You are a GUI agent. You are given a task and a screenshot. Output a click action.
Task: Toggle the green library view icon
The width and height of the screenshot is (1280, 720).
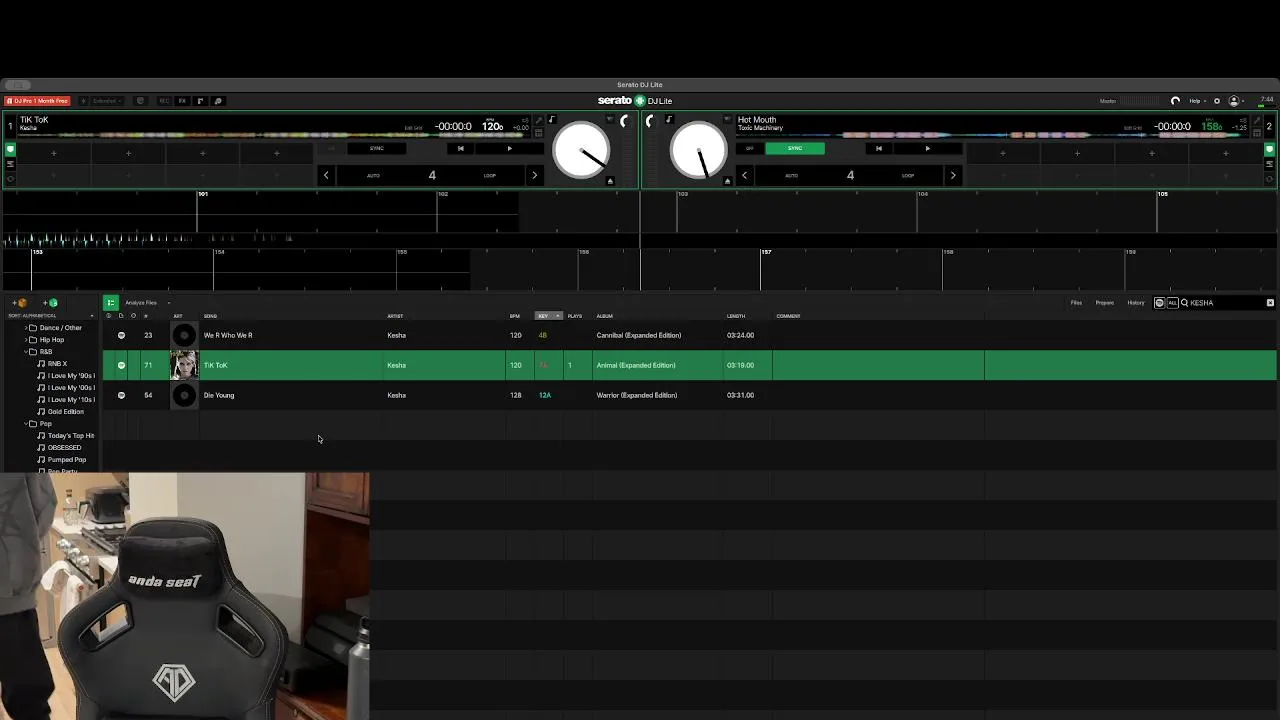(x=111, y=302)
